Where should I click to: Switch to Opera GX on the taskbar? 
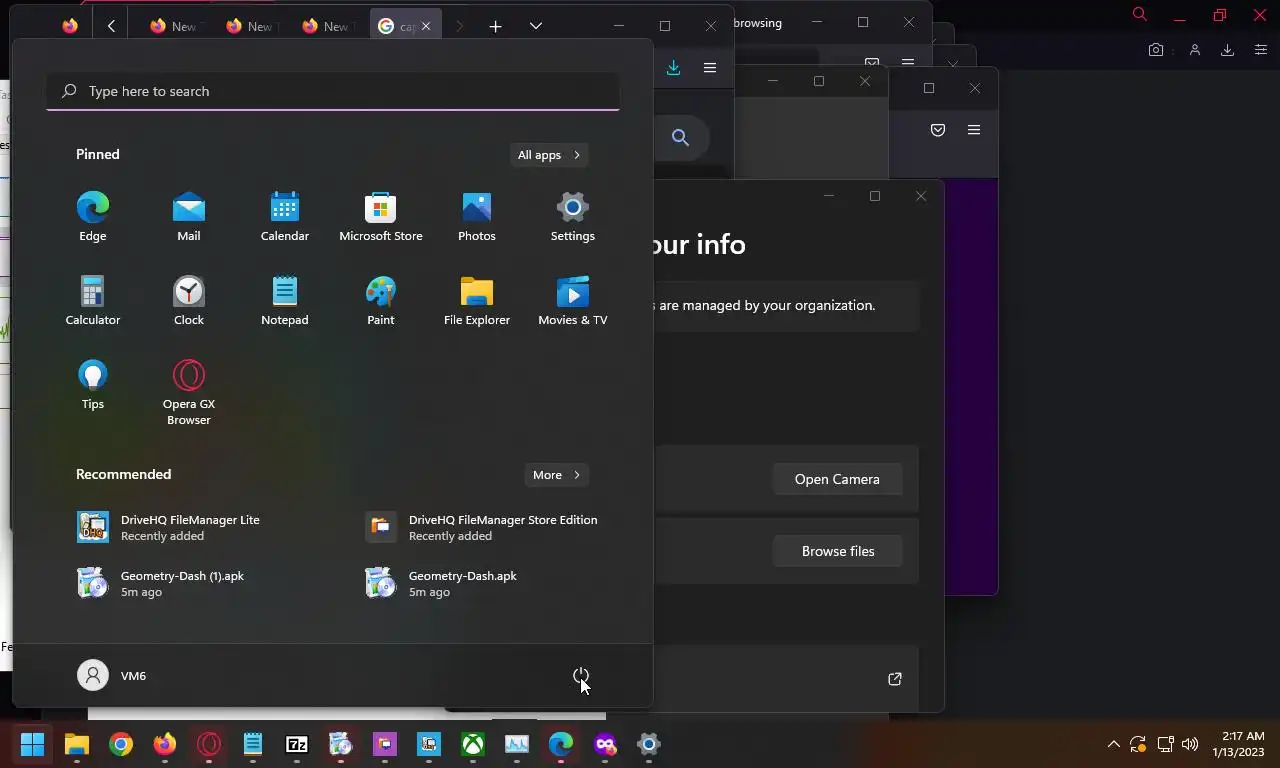pyautogui.click(x=209, y=744)
